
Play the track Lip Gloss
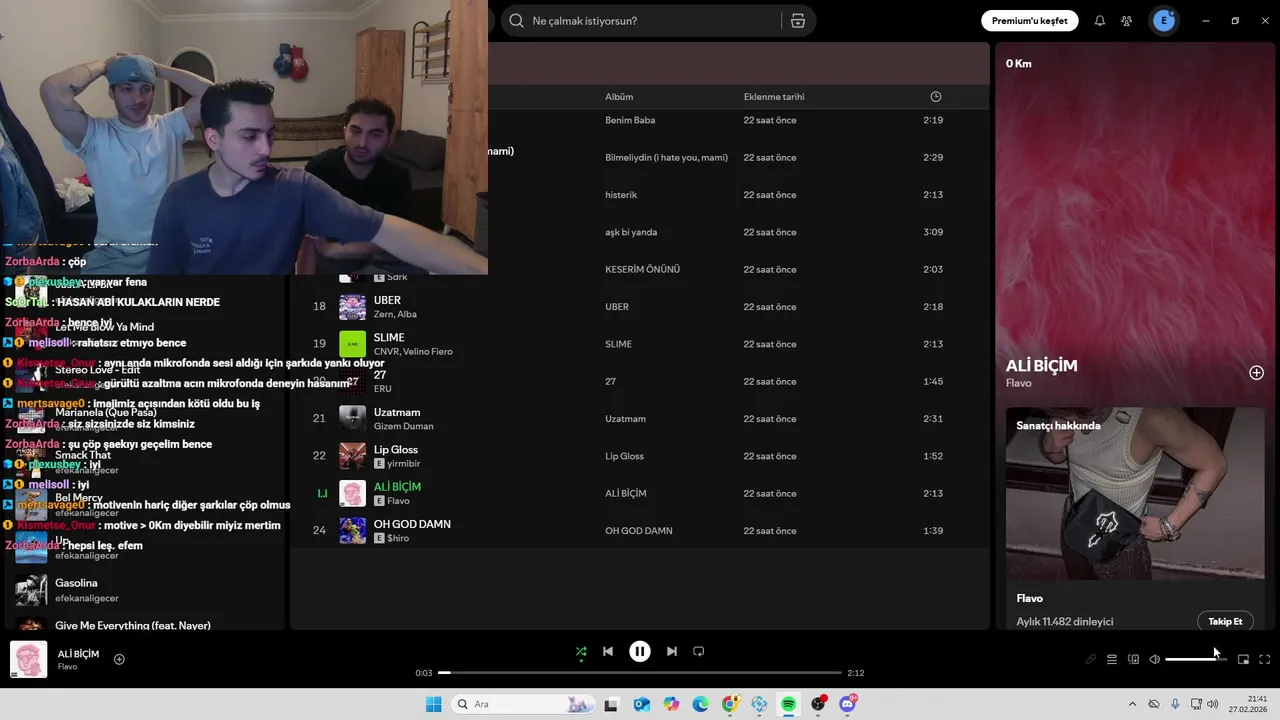[396, 449]
